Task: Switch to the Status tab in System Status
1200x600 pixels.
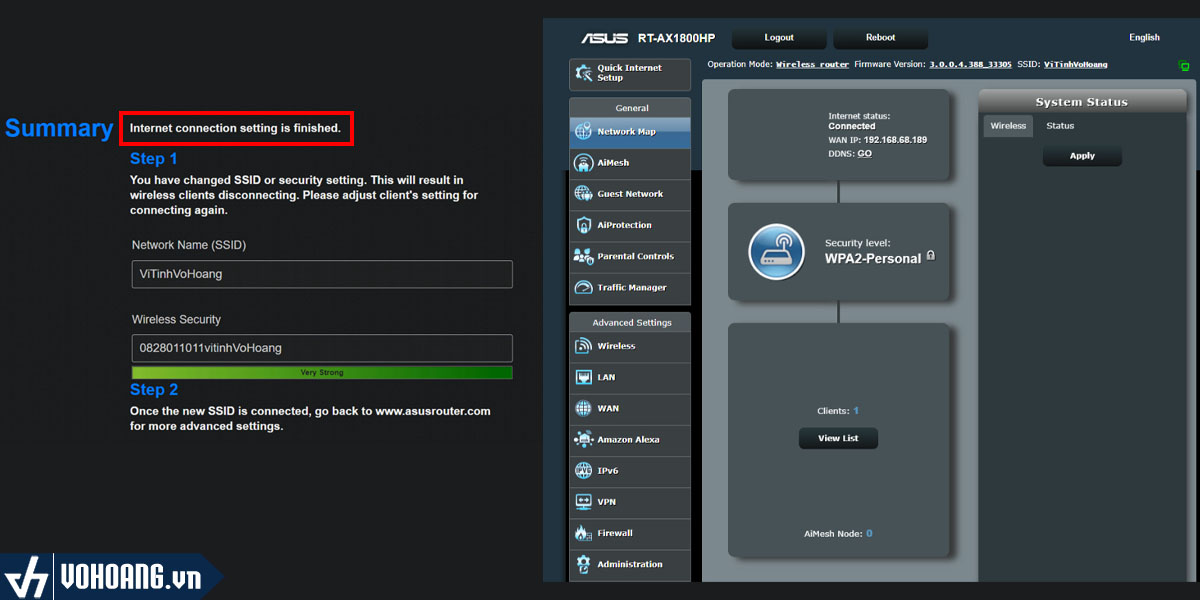Action: pyautogui.click(x=1060, y=126)
